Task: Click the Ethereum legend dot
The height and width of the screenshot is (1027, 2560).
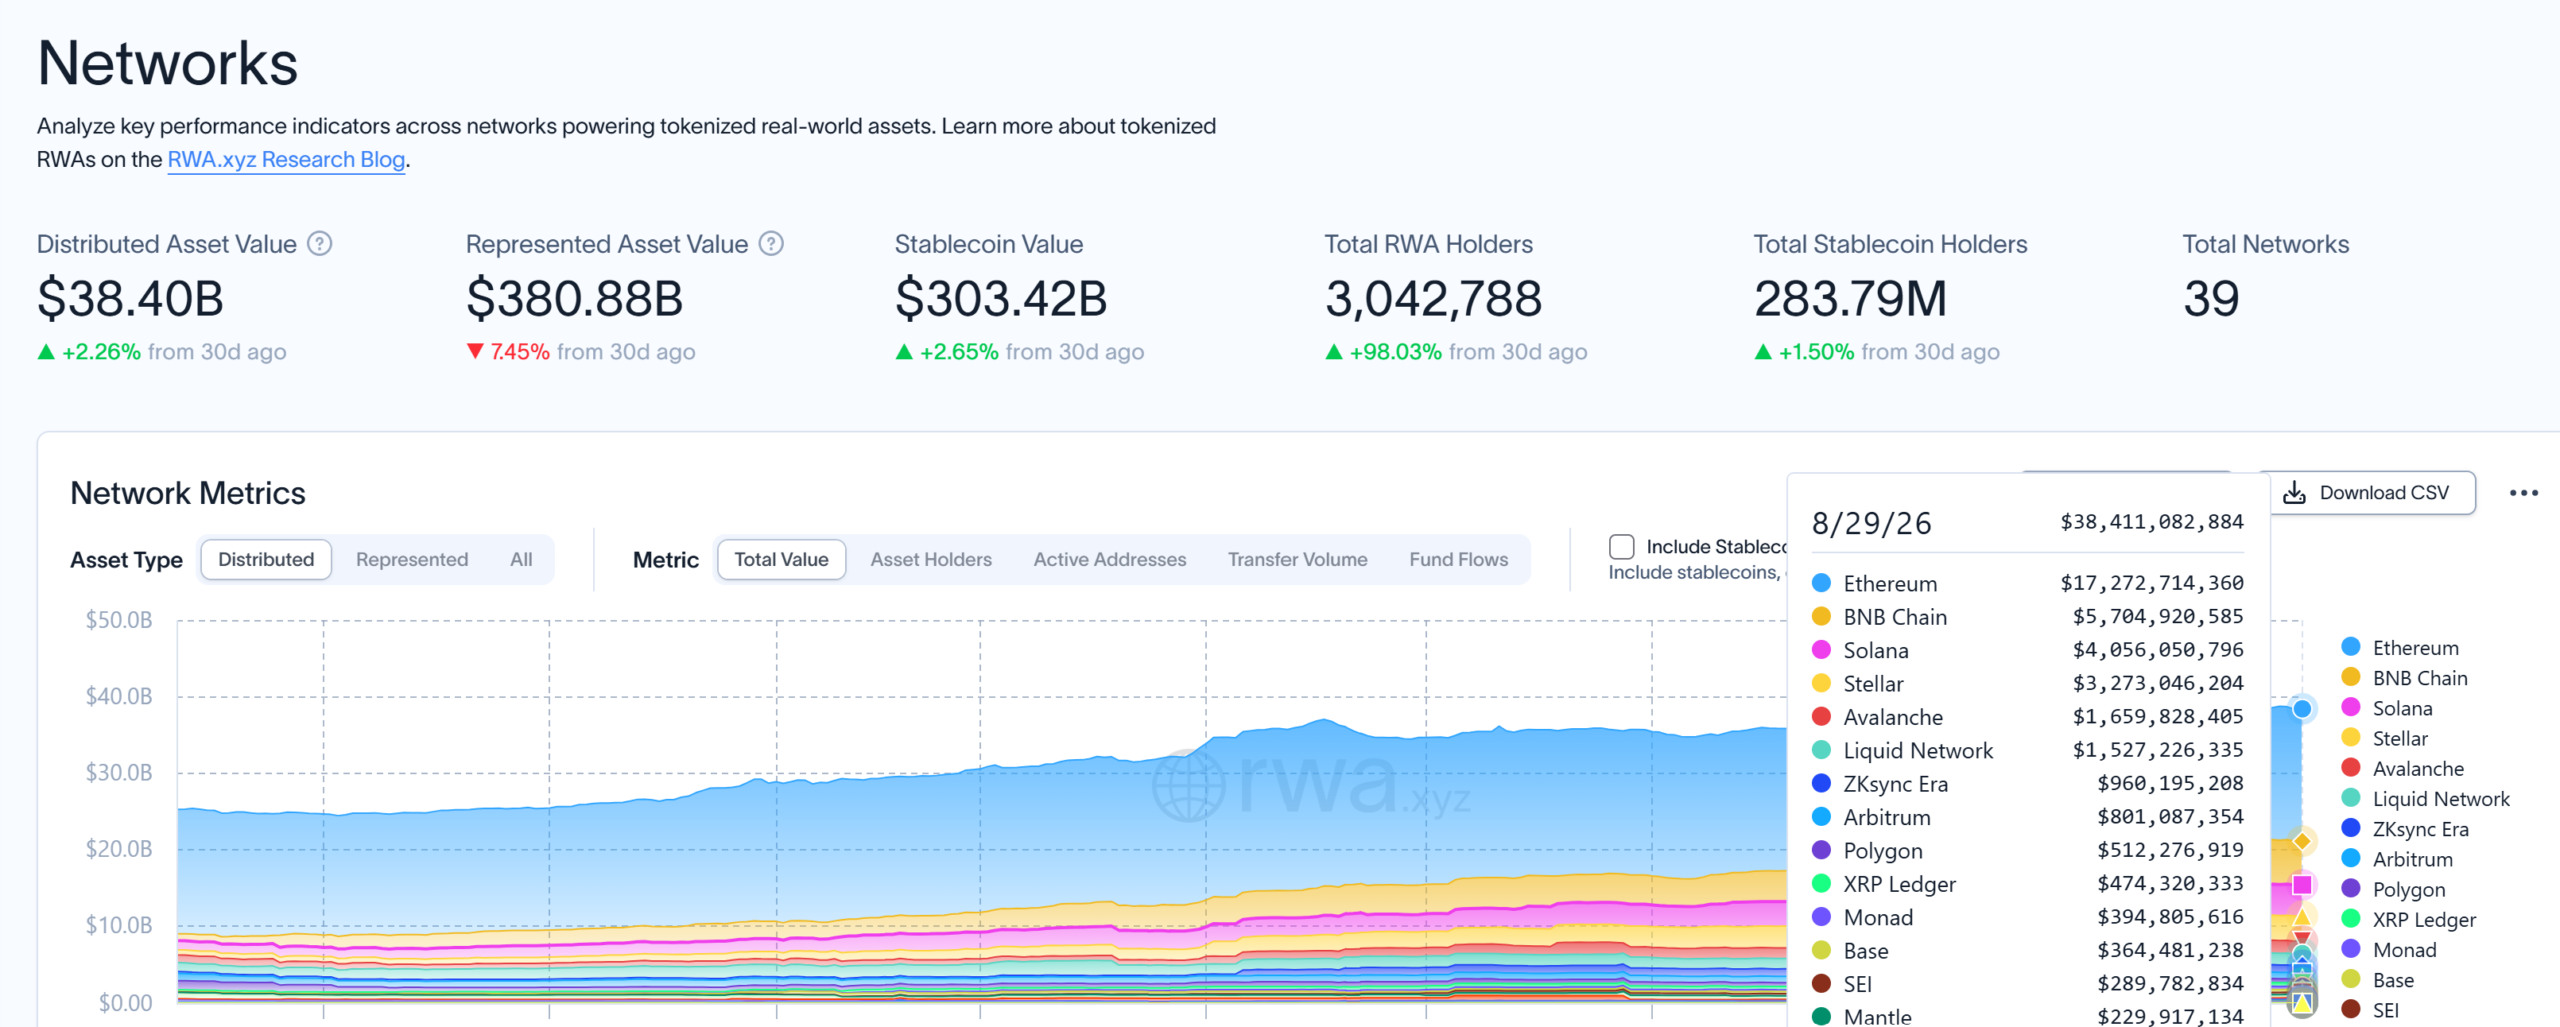Action: [x=2351, y=647]
